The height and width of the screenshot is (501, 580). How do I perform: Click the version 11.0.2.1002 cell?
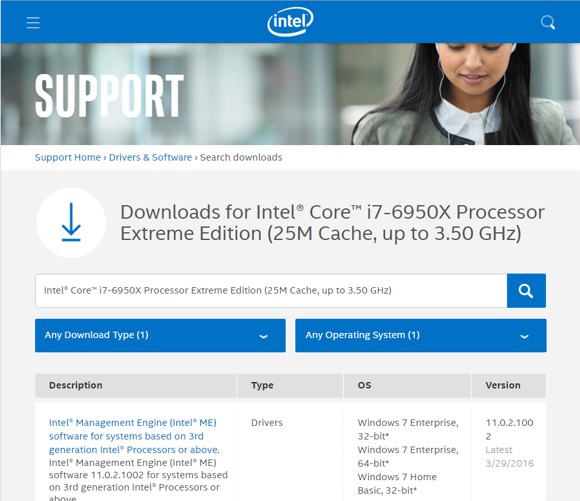point(509,429)
